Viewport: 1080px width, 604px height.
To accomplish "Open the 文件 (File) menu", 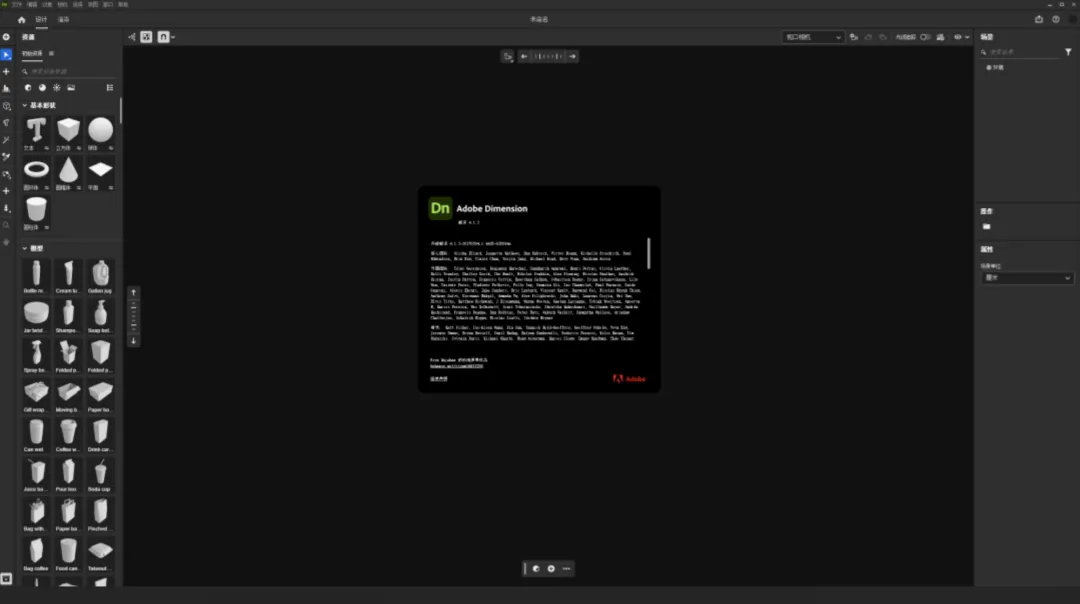I will (x=17, y=4).
